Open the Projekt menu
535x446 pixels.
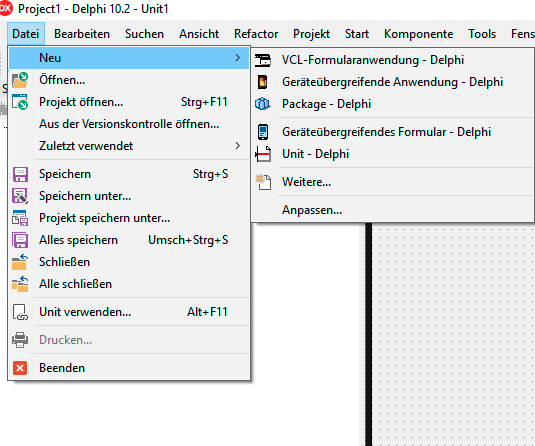(x=311, y=34)
